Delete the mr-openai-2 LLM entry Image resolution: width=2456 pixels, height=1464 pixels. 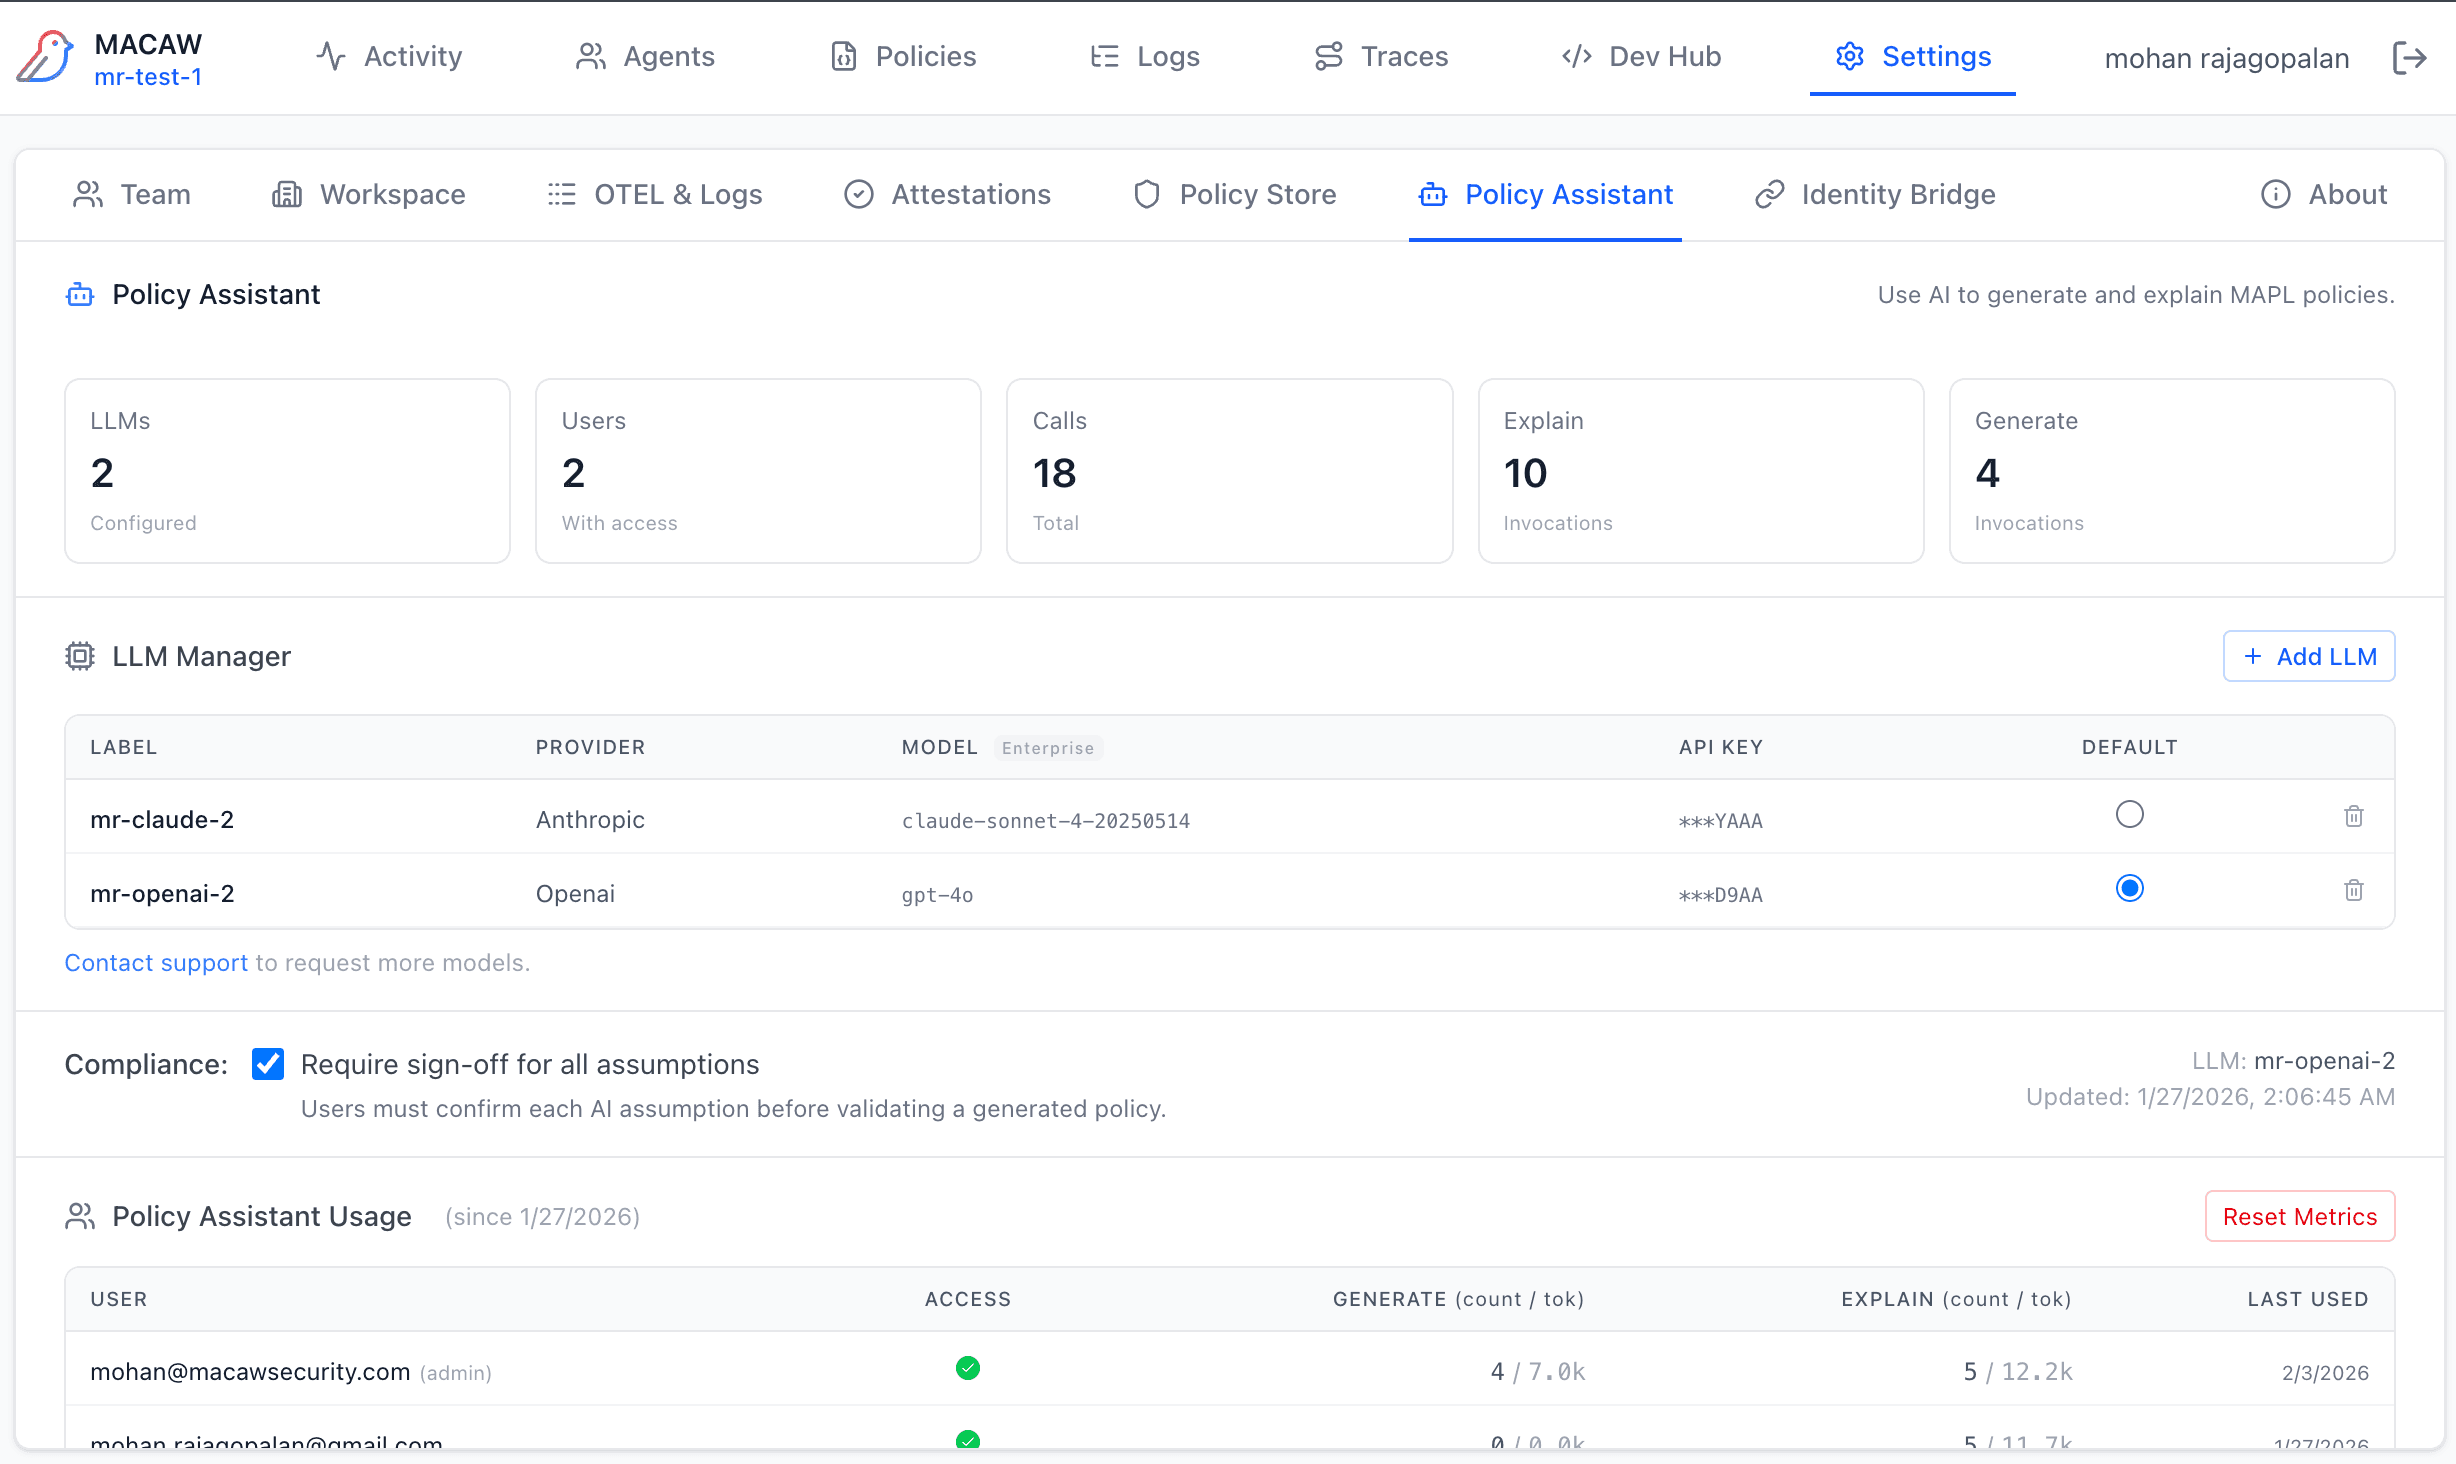2353,890
